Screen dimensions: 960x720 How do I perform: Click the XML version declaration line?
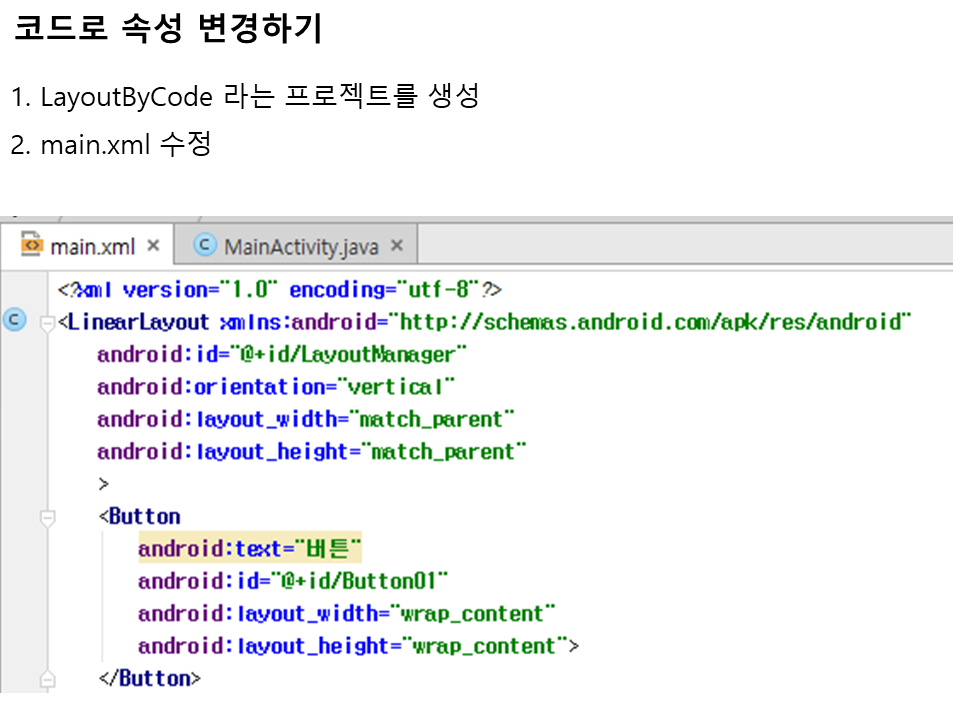[280, 290]
